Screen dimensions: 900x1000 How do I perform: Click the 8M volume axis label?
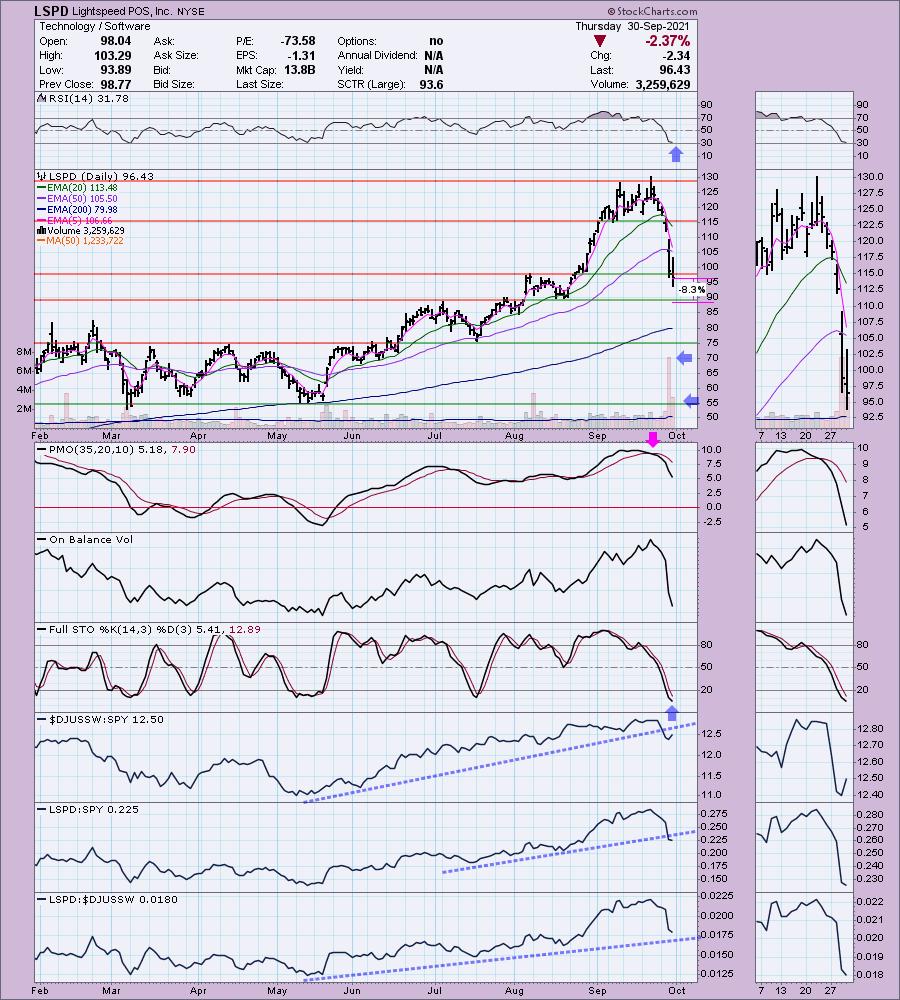coord(24,351)
